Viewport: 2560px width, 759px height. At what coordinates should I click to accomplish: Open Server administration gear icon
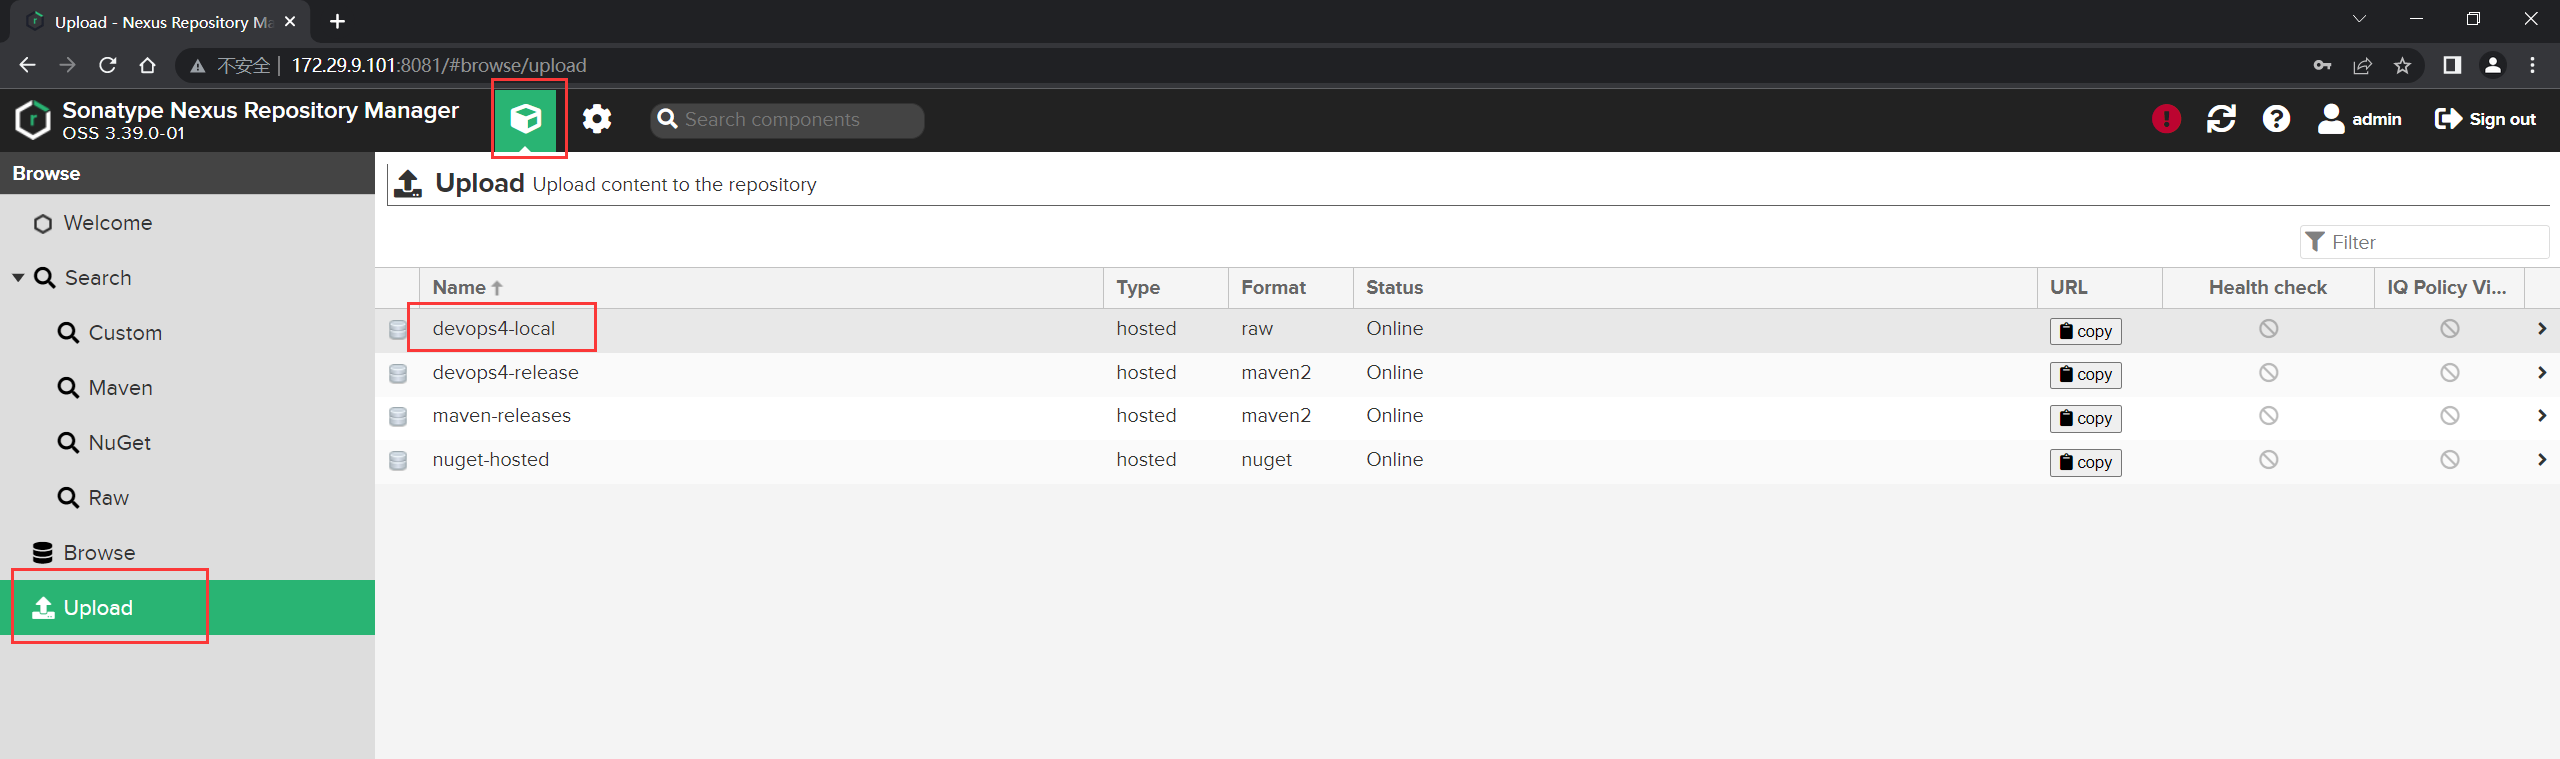point(597,119)
